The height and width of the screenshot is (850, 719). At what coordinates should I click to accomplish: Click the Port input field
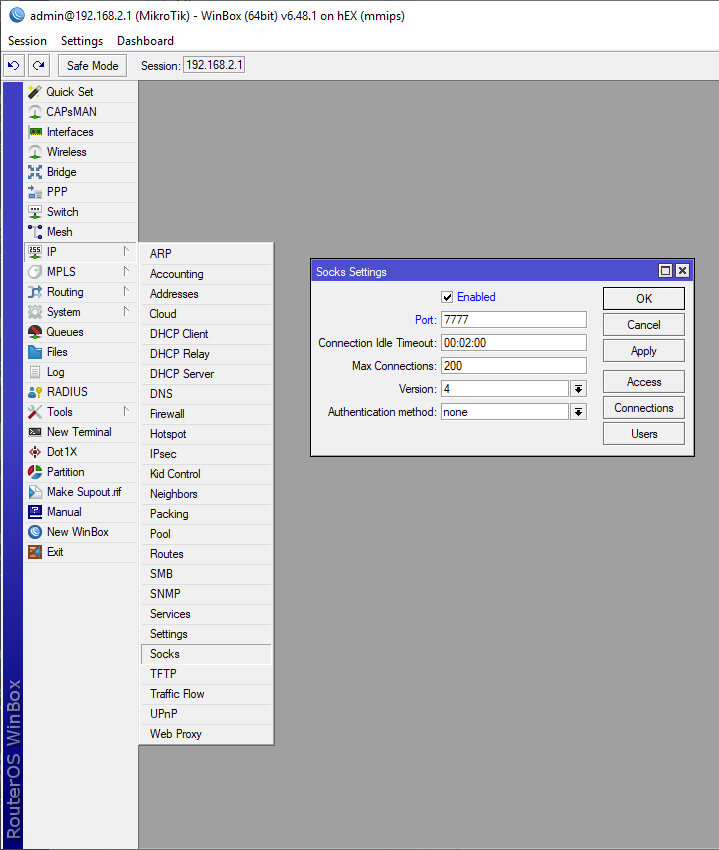tap(513, 320)
